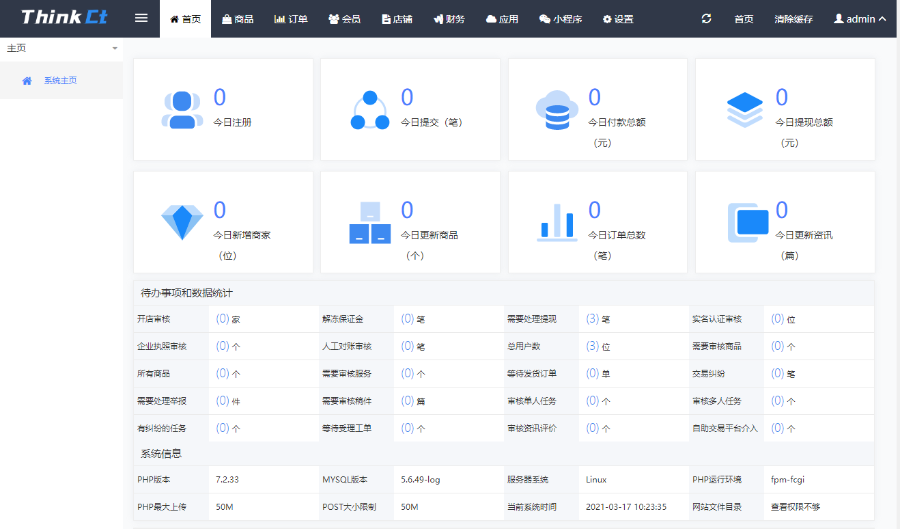This screenshot has height=529, width=900.
Task: Switch to the 订单 menu tab
Action: click(291, 19)
